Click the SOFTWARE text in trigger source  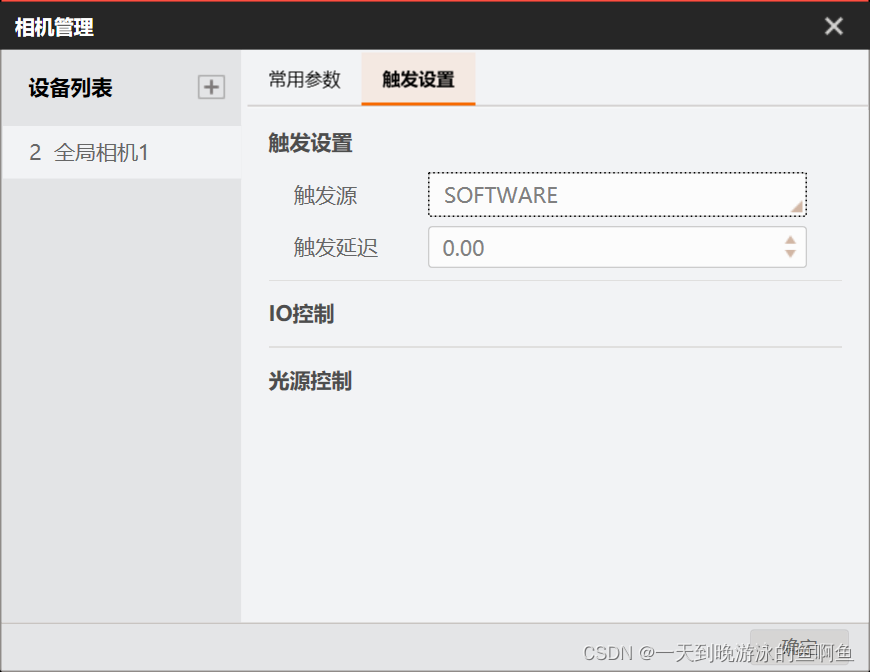click(x=499, y=195)
